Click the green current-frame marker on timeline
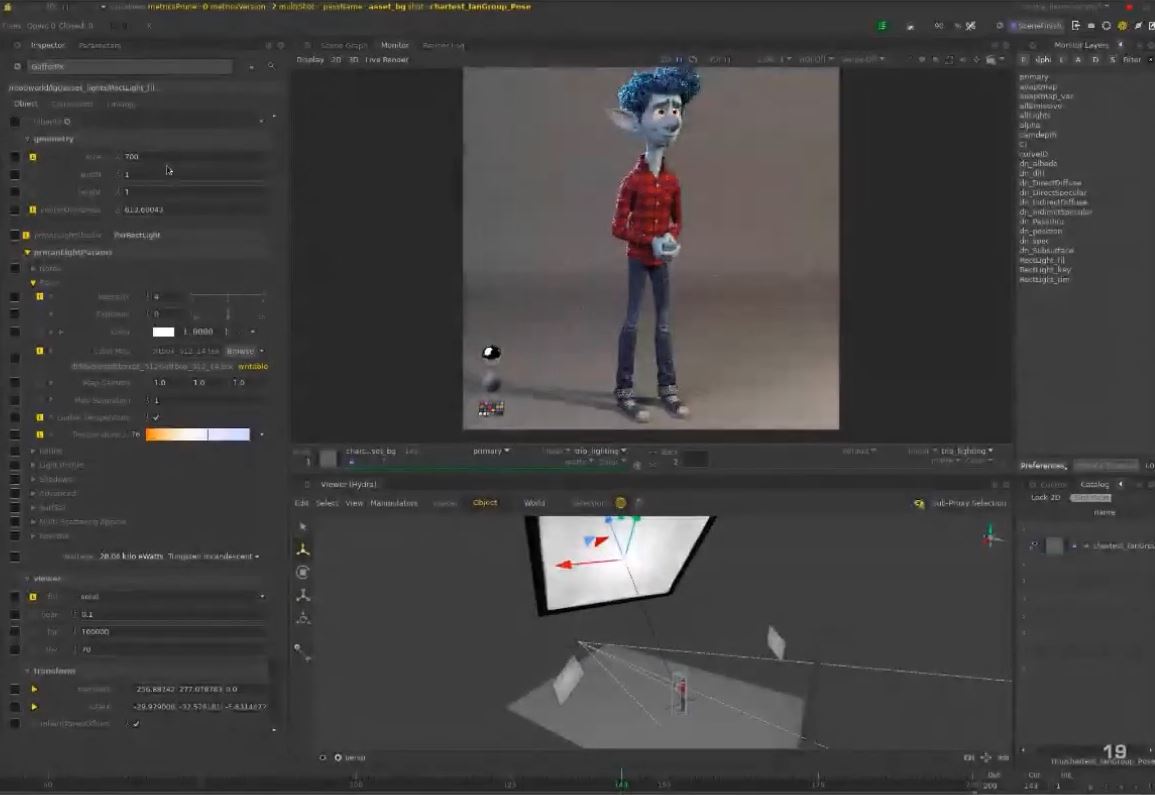Viewport: 1155px width, 795px height. 621,778
